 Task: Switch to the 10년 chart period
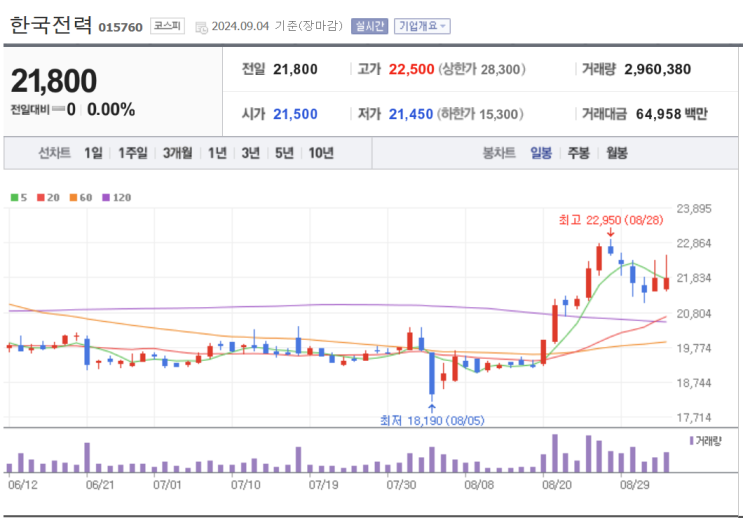[321, 153]
